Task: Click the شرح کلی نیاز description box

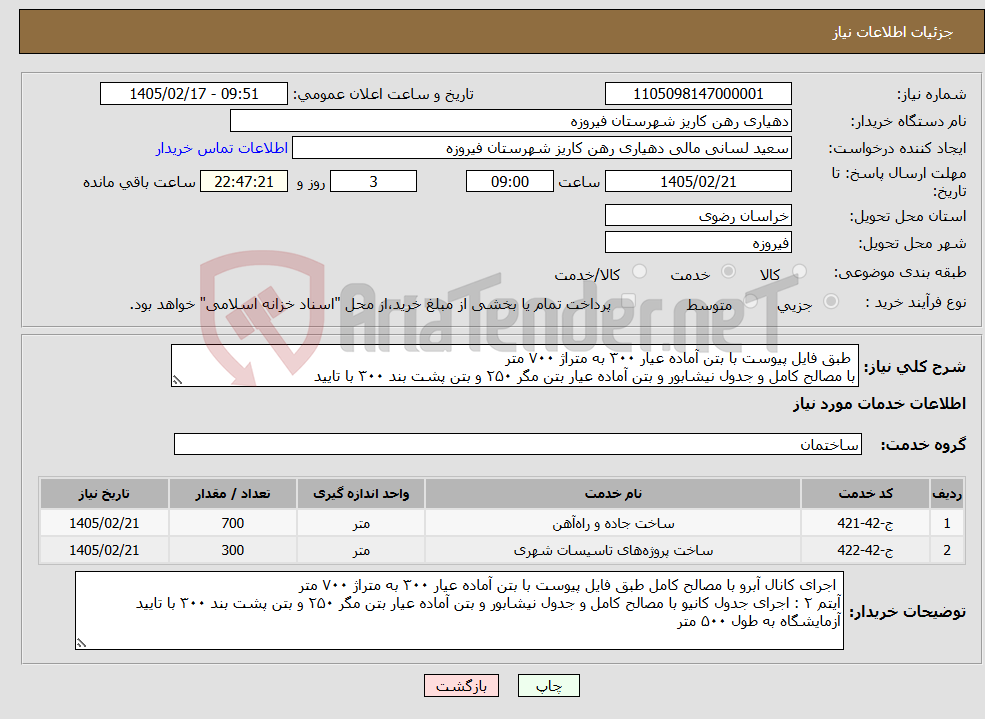Action: 514,365
